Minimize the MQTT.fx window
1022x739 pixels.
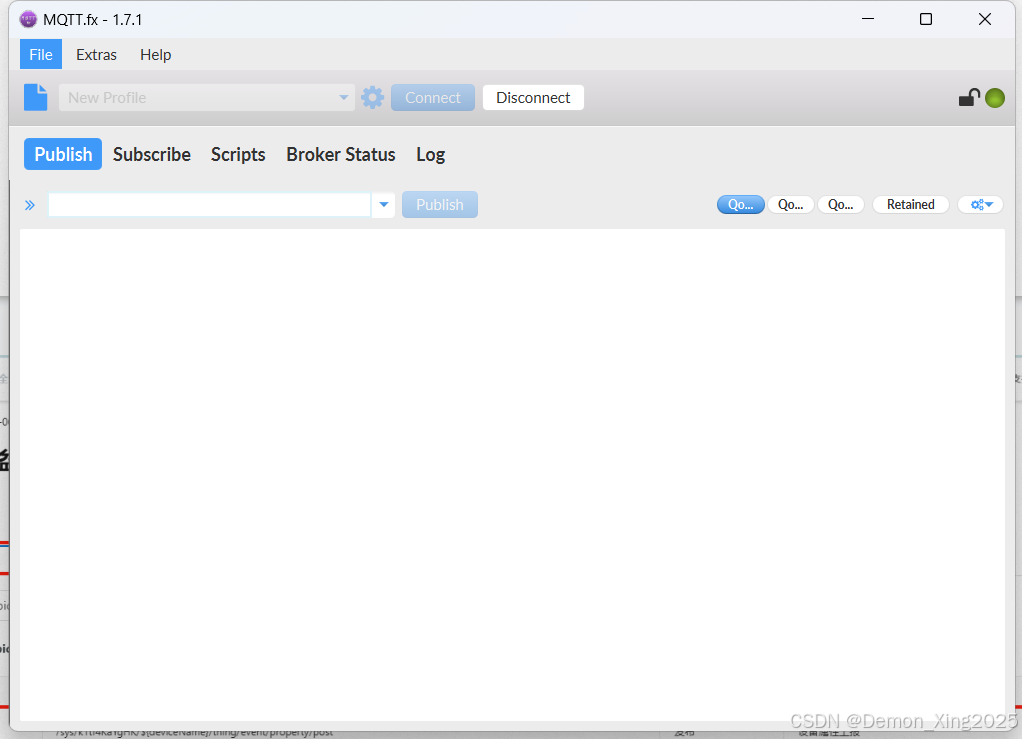pyautogui.click(x=868, y=20)
